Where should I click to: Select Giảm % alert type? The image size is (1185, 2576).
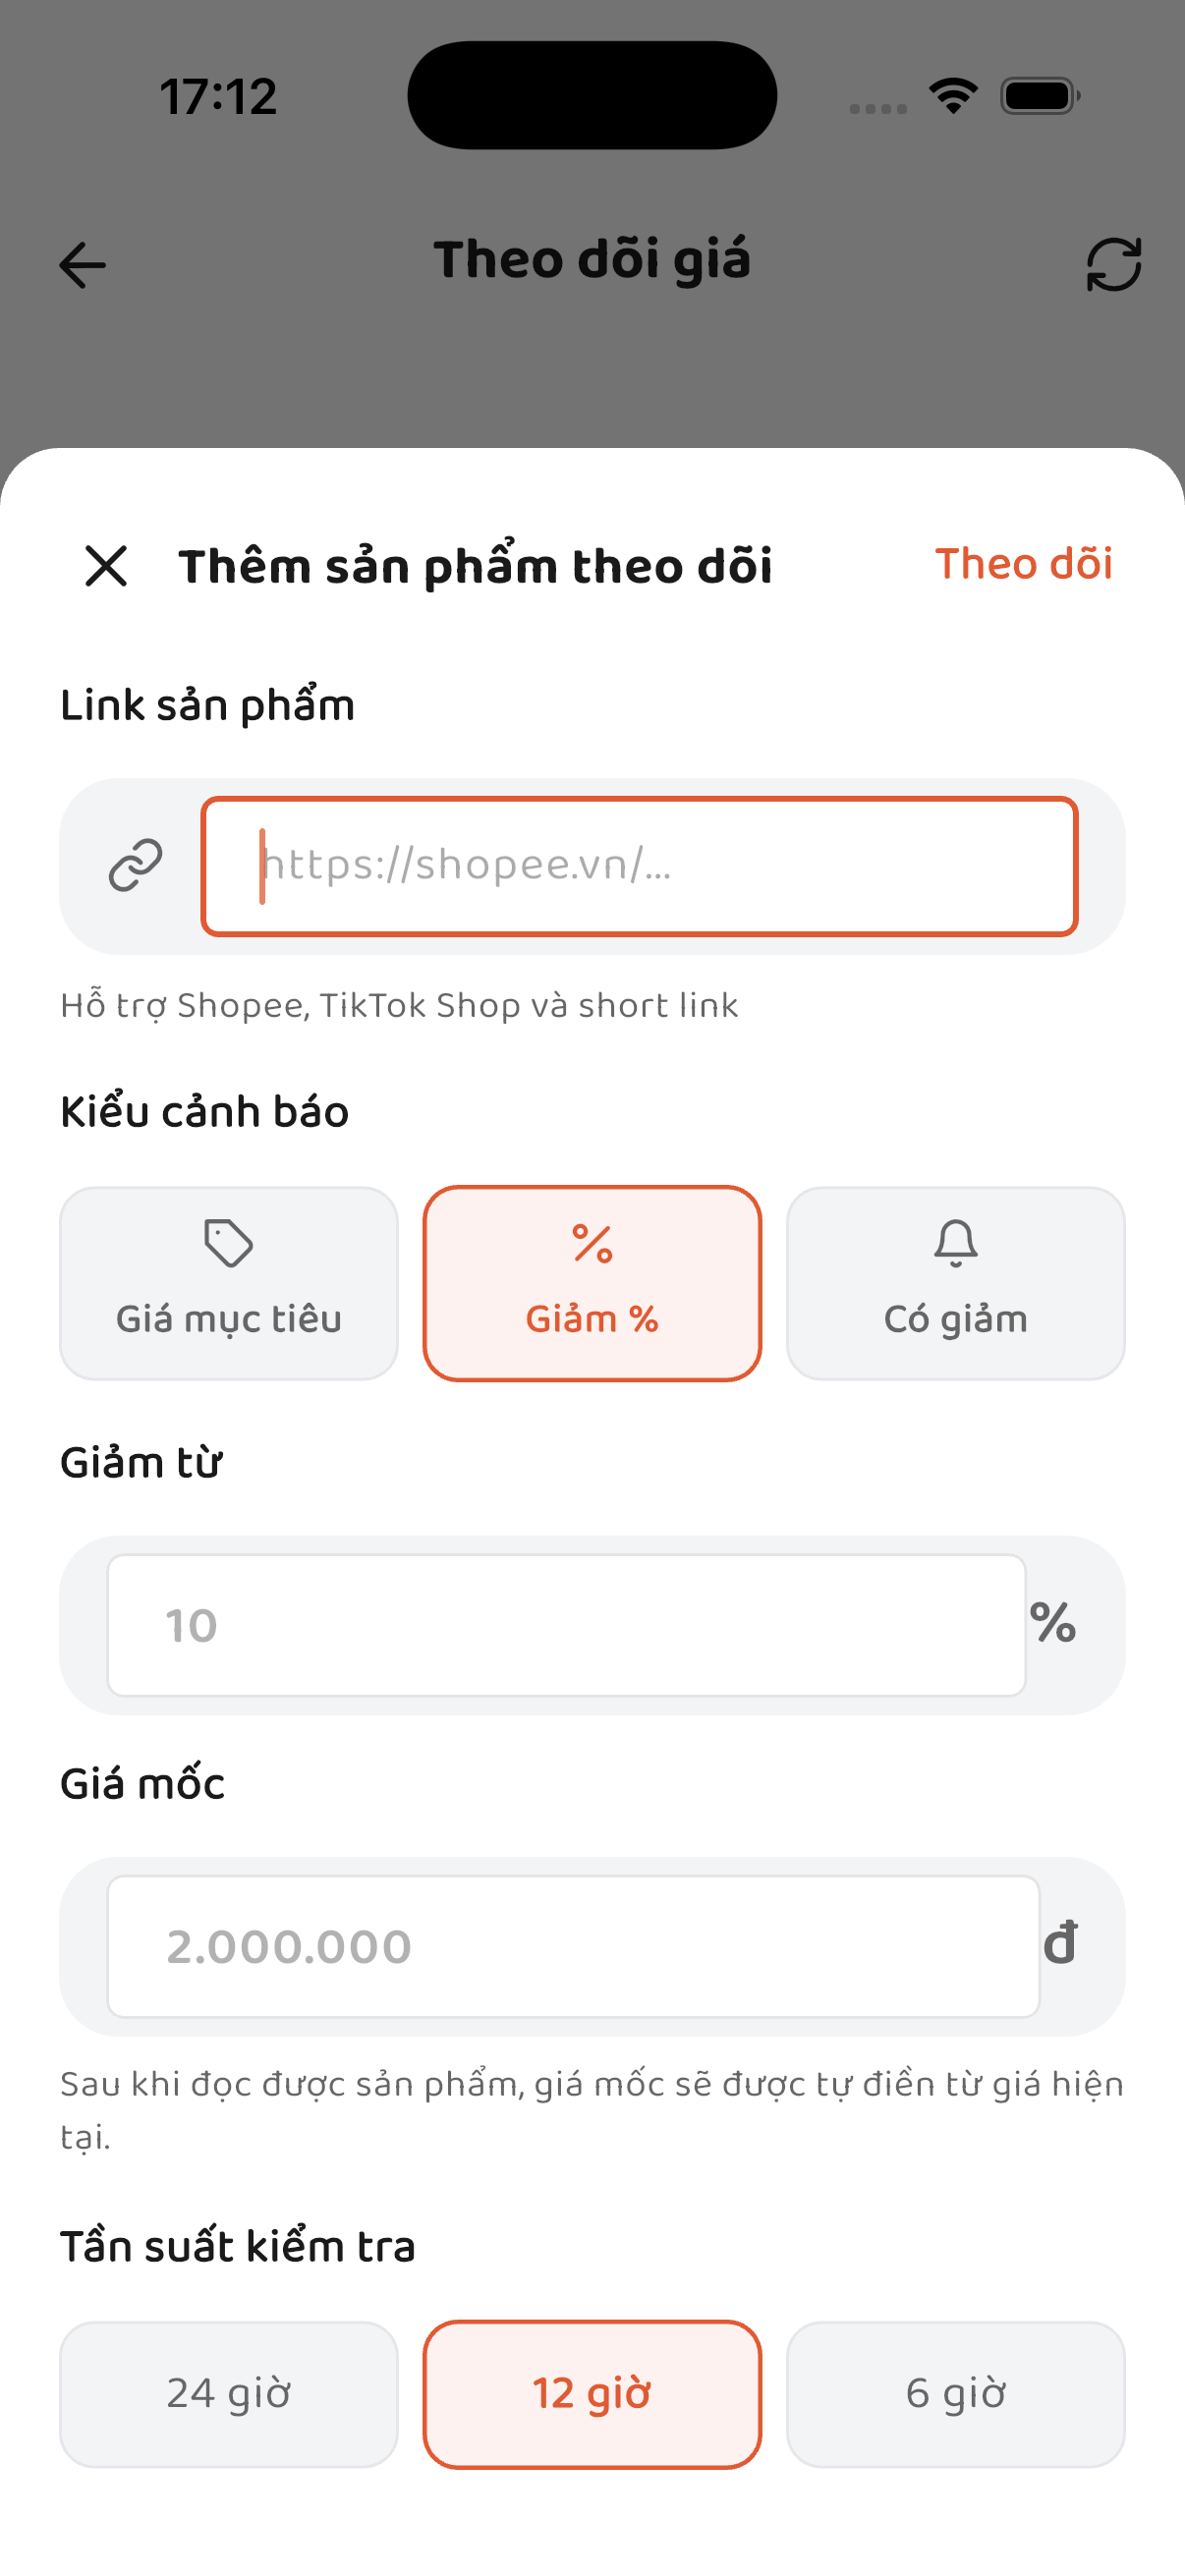click(x=592, y=1283)
